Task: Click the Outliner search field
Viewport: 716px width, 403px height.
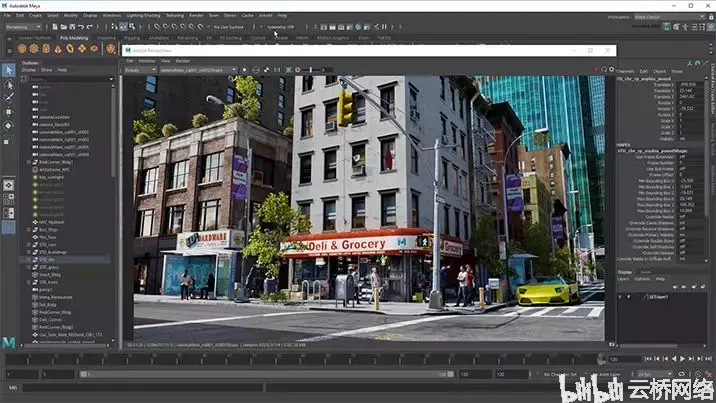Action: (72, 79)
